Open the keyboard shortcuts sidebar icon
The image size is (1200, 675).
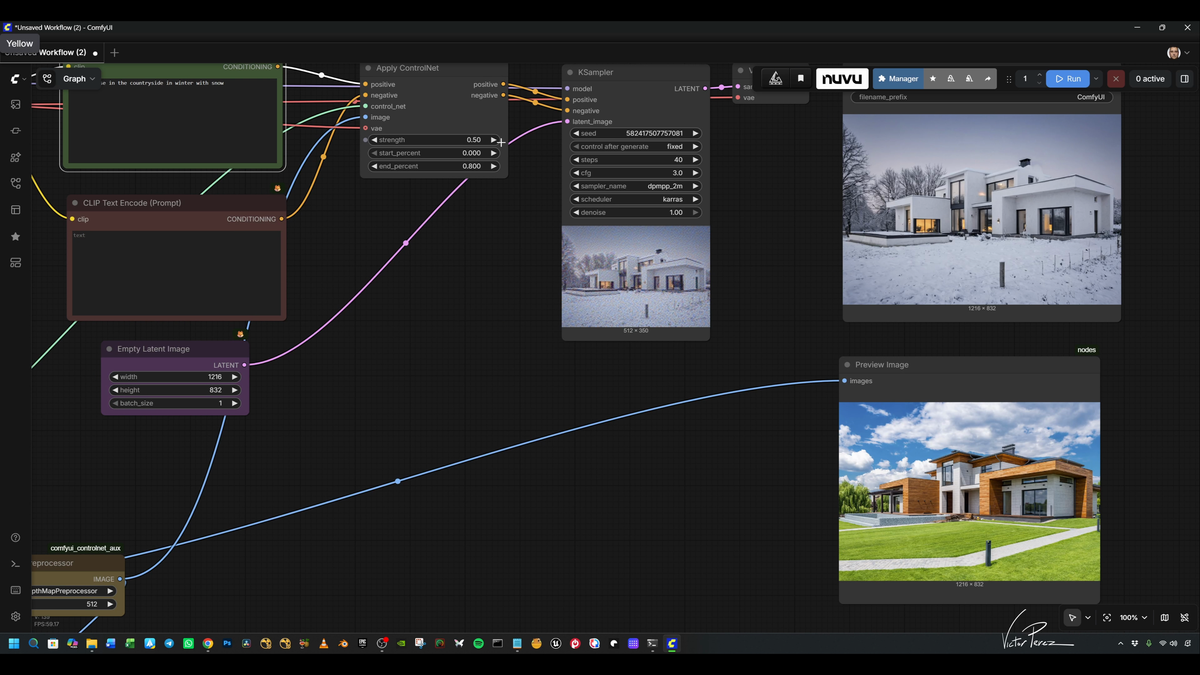[x=15, y=590]
